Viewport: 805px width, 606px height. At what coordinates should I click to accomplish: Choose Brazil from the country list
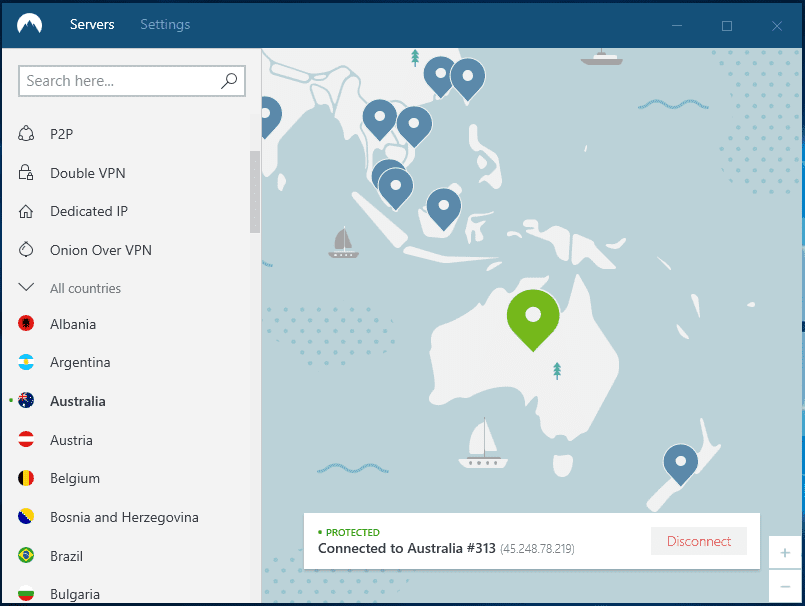pos(66,556)
